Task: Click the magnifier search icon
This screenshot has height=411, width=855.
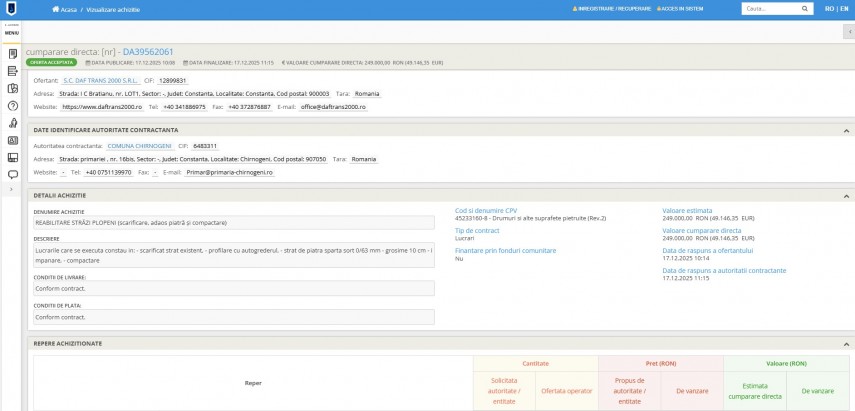Action: click(802, 8)
